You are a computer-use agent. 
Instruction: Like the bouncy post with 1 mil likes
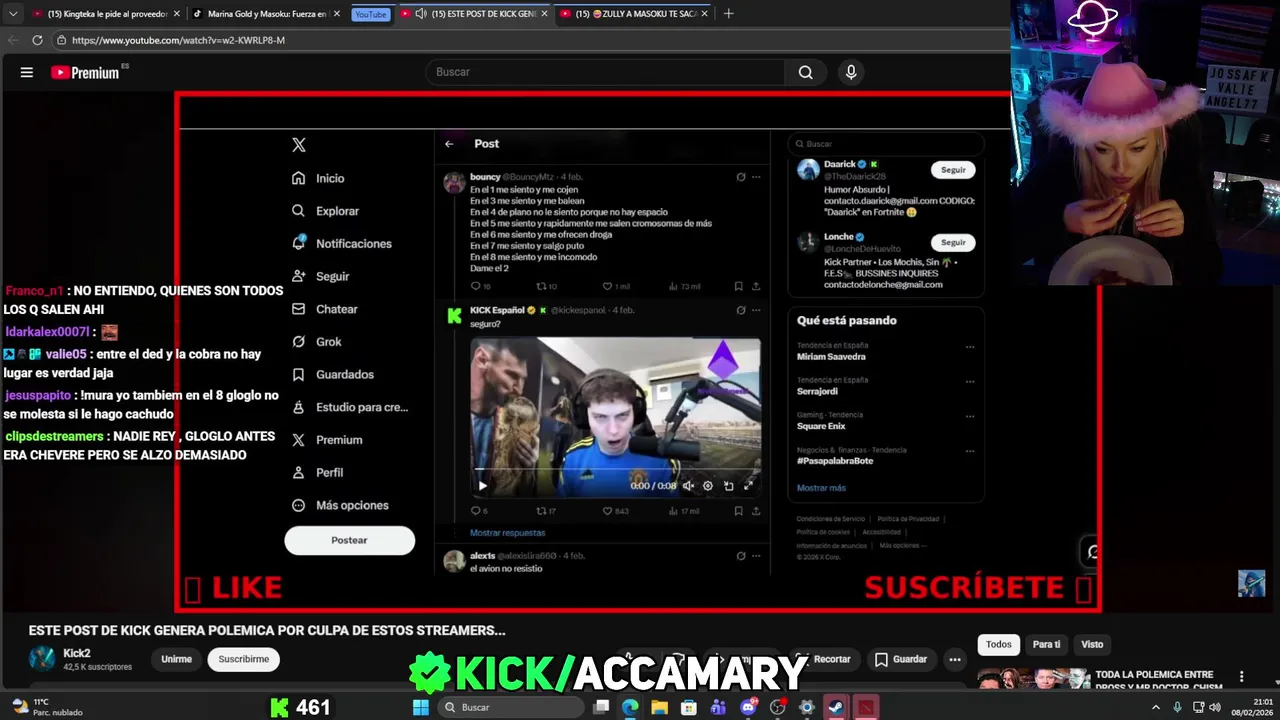coord(617,286)
